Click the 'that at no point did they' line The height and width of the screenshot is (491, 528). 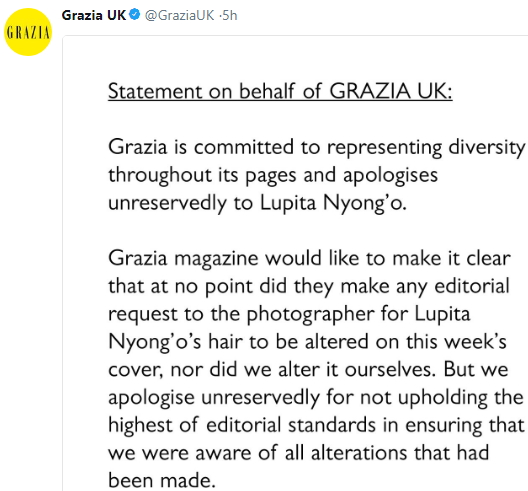[308, 287]
